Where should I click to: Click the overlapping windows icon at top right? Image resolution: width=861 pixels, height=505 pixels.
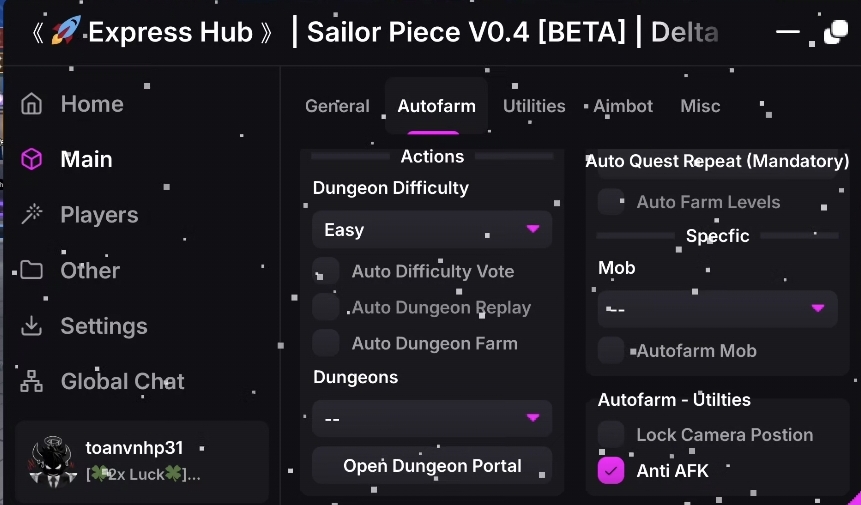835,33
